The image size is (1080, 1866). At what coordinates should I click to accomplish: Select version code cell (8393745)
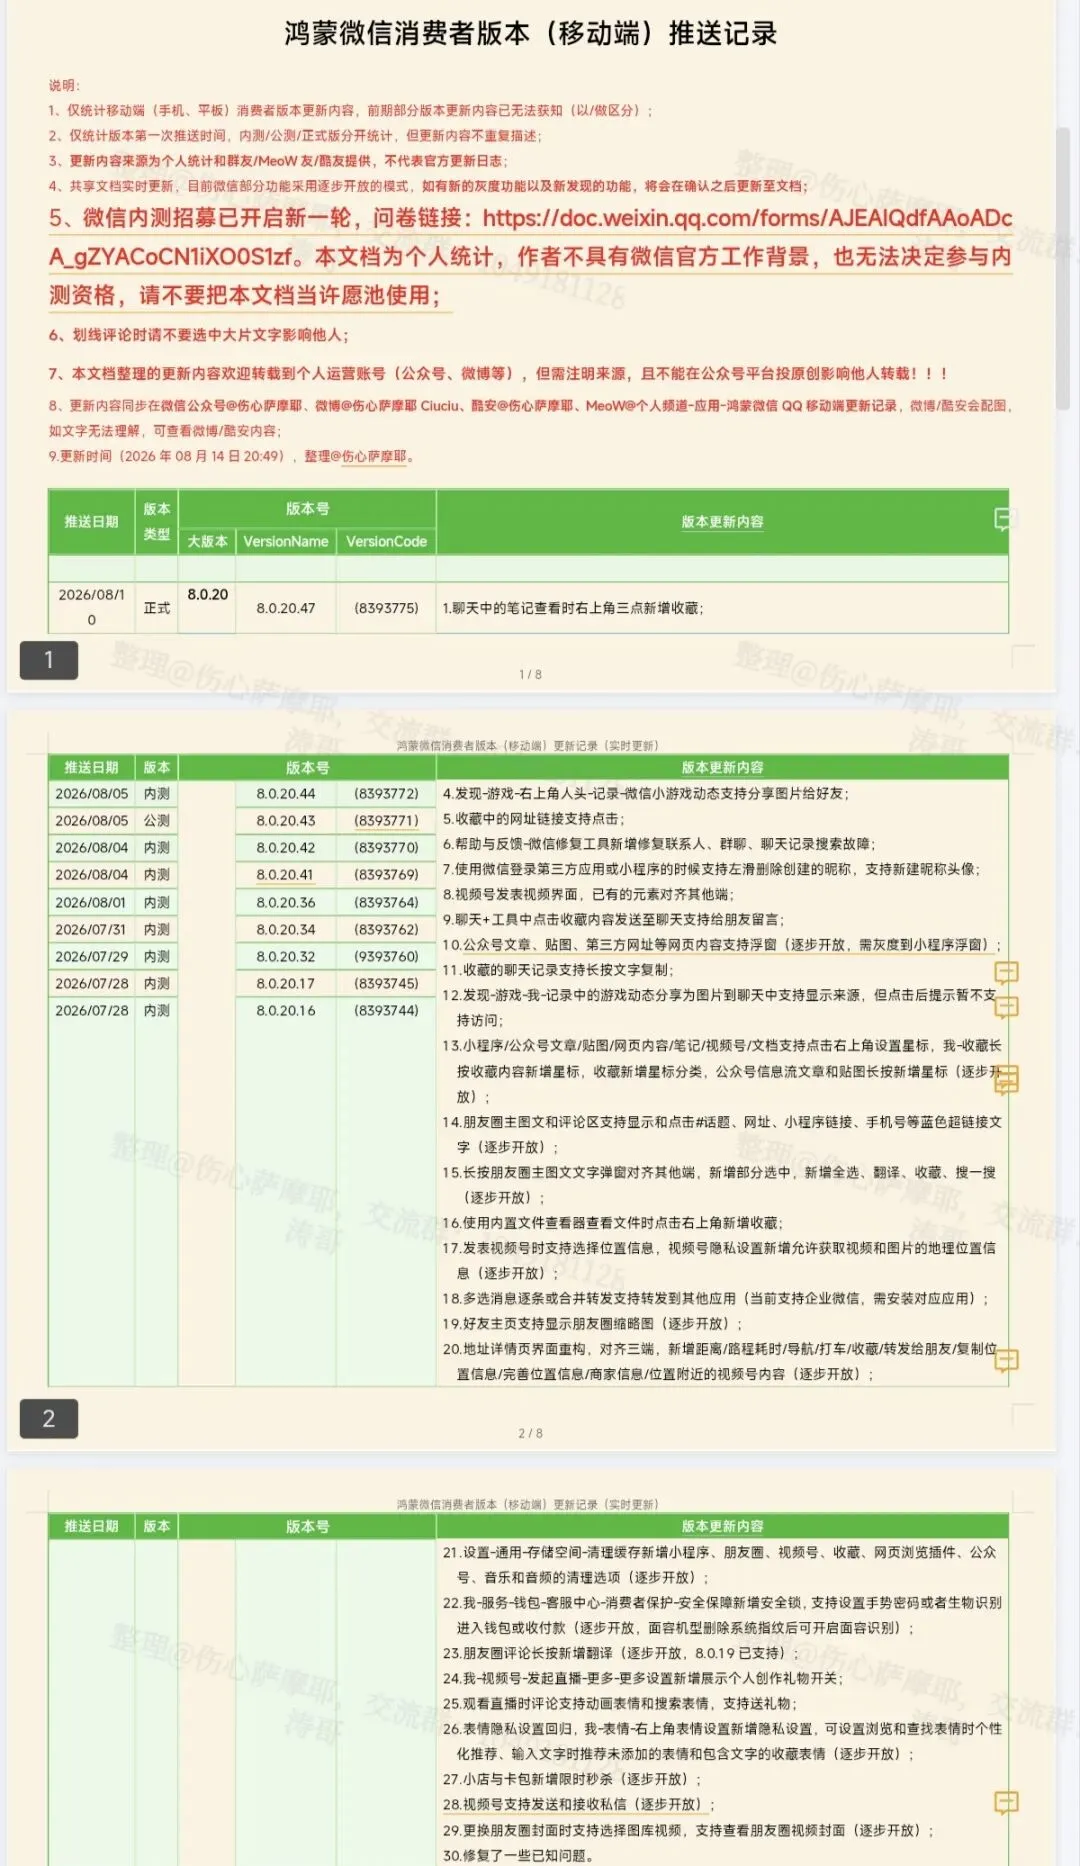pyautogui.click(x=386, y=983)
